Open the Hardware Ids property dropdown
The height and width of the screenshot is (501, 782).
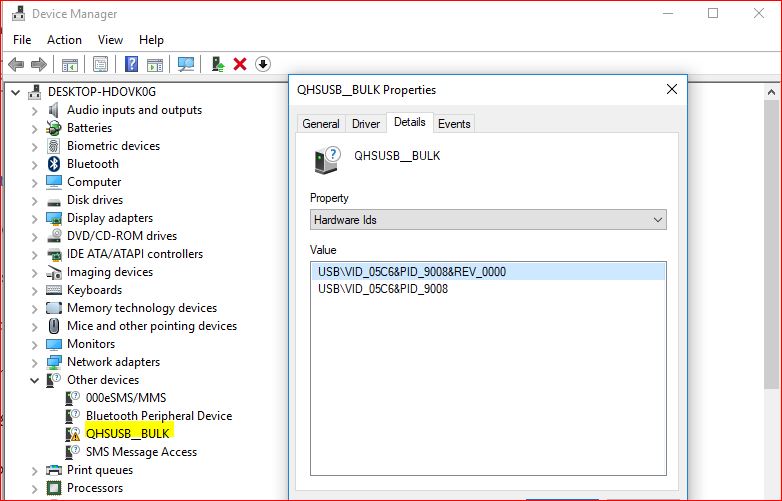488,220
